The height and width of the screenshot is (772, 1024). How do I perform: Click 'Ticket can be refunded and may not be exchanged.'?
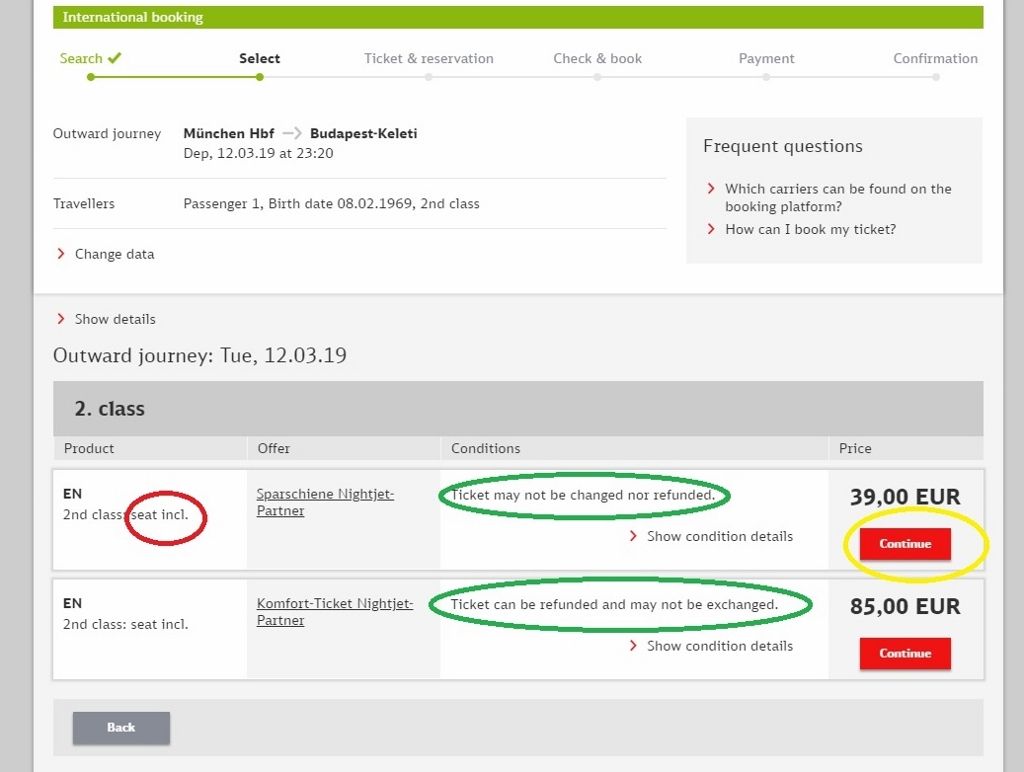[615, 605]
